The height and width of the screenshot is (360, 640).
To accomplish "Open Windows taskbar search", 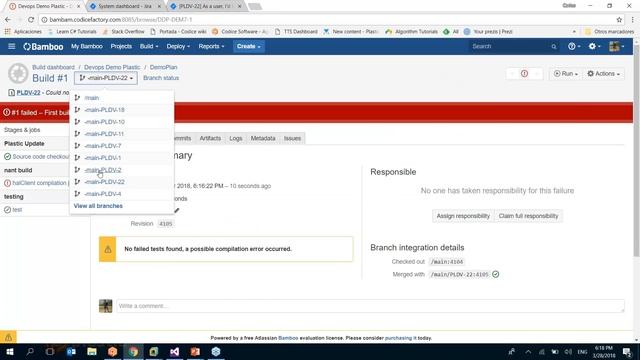I will [30, 352].
